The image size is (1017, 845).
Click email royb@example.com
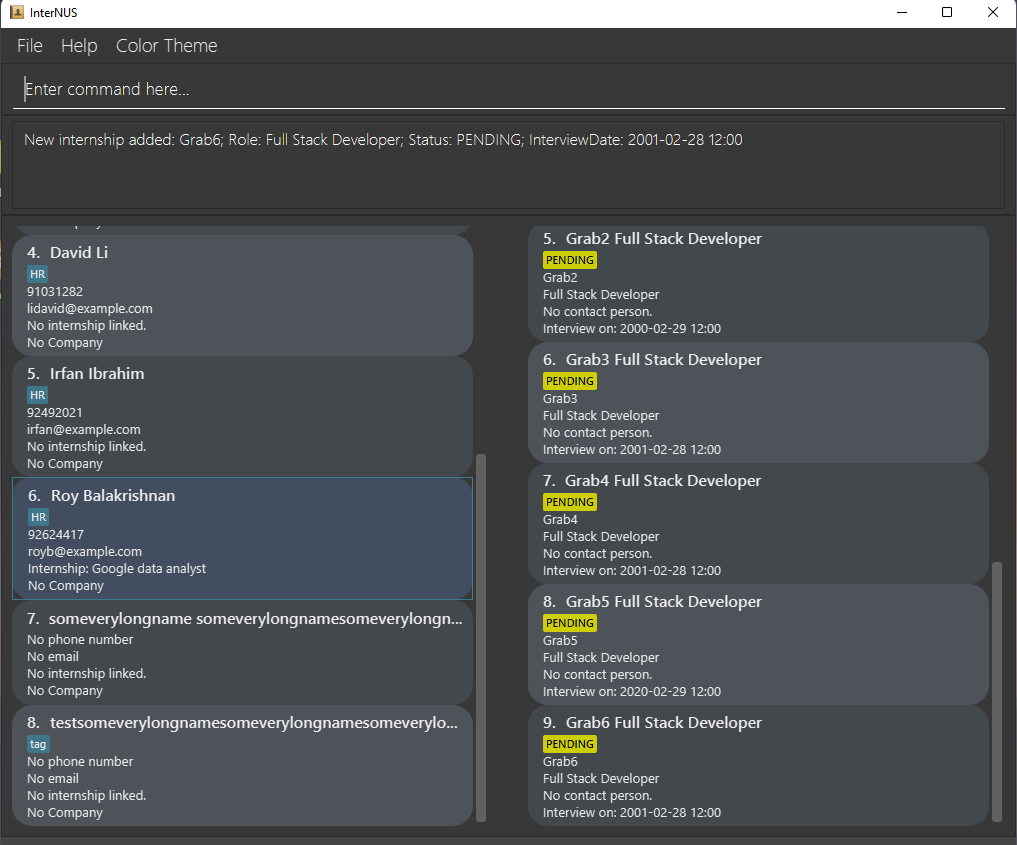pos(85,551)
